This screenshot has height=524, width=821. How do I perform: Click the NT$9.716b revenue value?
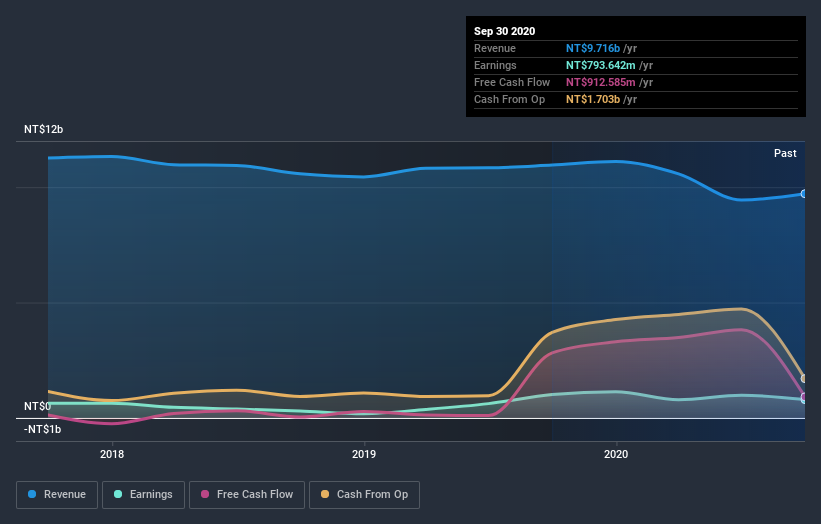tap(593, 48)
